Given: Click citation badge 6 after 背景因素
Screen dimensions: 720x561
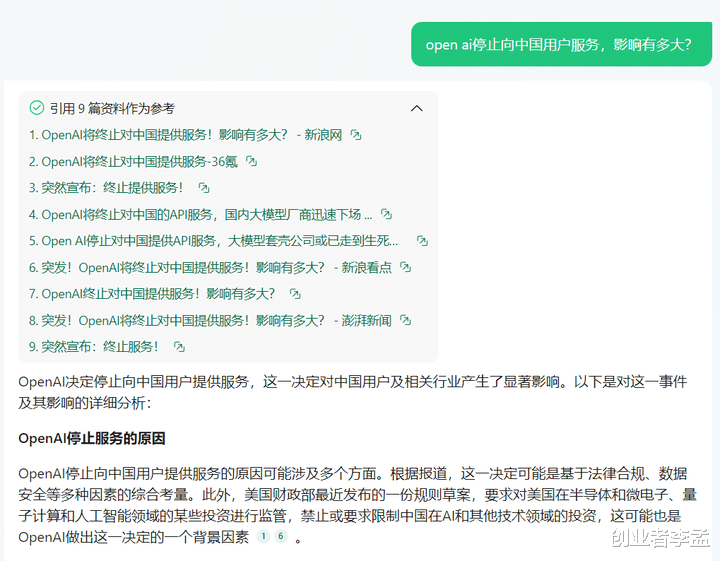Looking at the screenshot, I should pos(281,536).
